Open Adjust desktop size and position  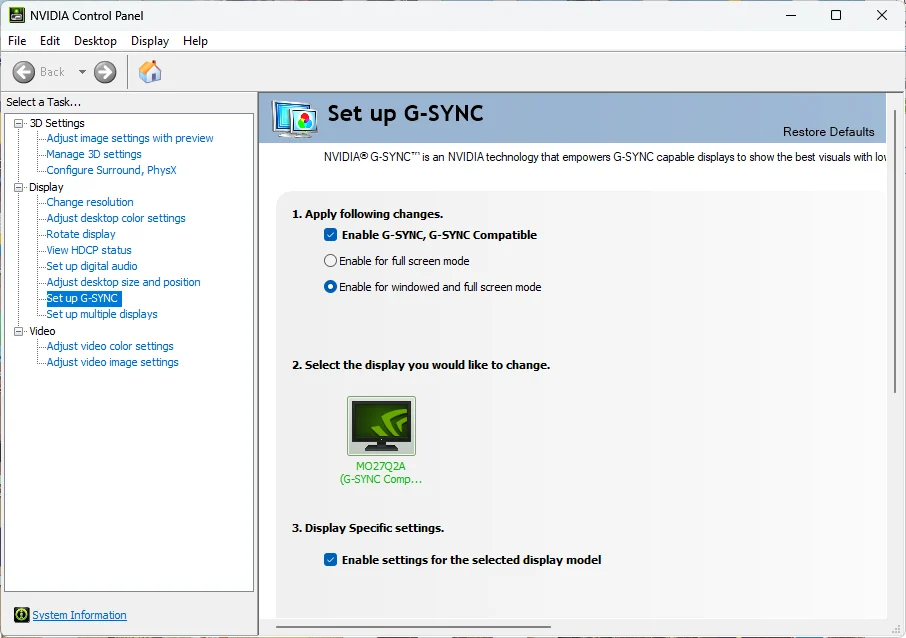[123, 282]
